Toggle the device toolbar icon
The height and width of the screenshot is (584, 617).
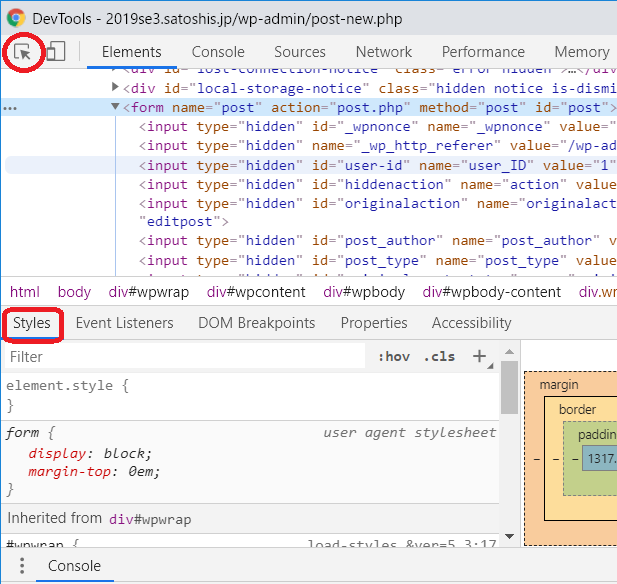tap(56, 52)
